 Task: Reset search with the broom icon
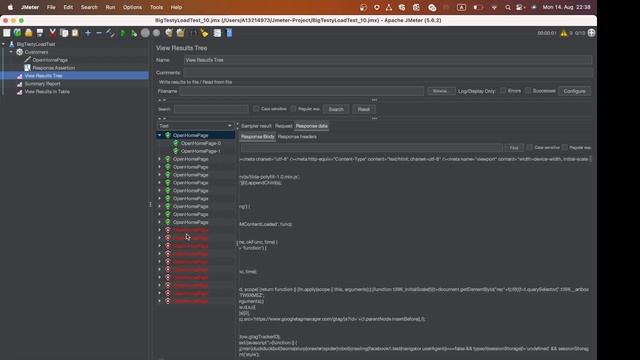pos(204,33)
